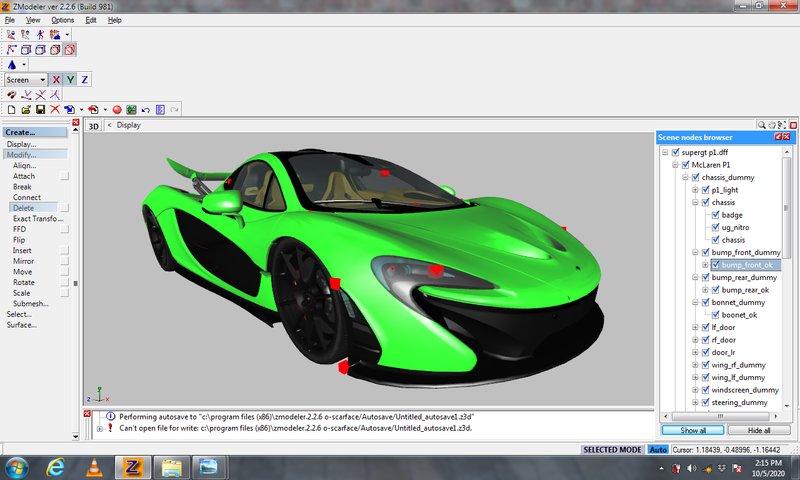Click the second crossed axes icon
This screenshot has height=480, width=800.
tap(40, 95)
